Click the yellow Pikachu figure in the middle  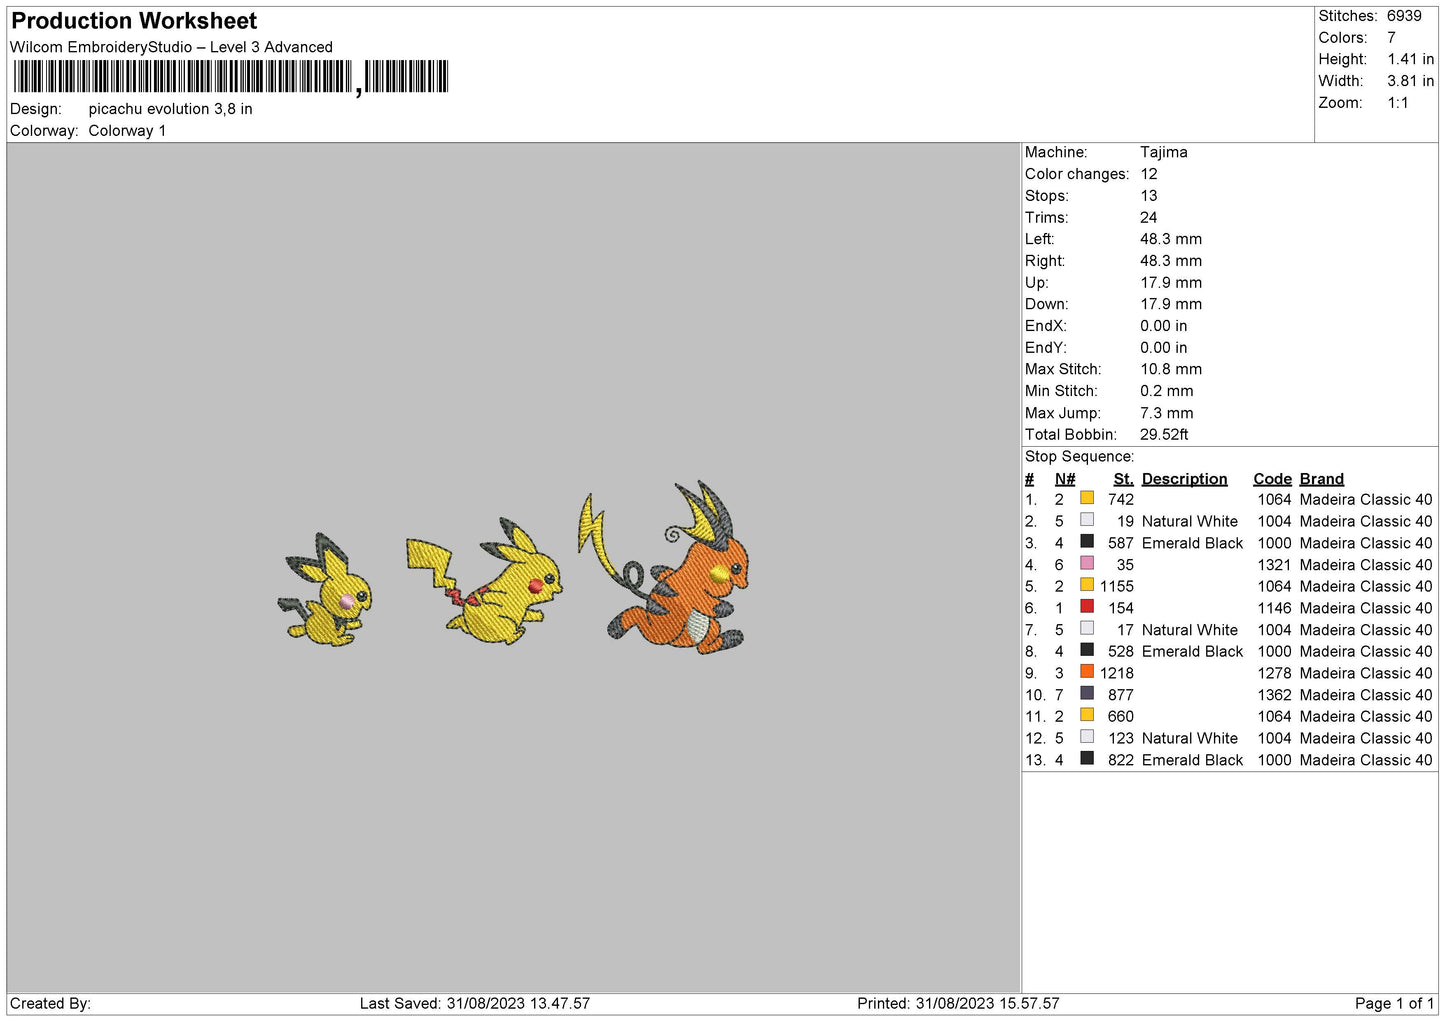click(x=490, y=583)
